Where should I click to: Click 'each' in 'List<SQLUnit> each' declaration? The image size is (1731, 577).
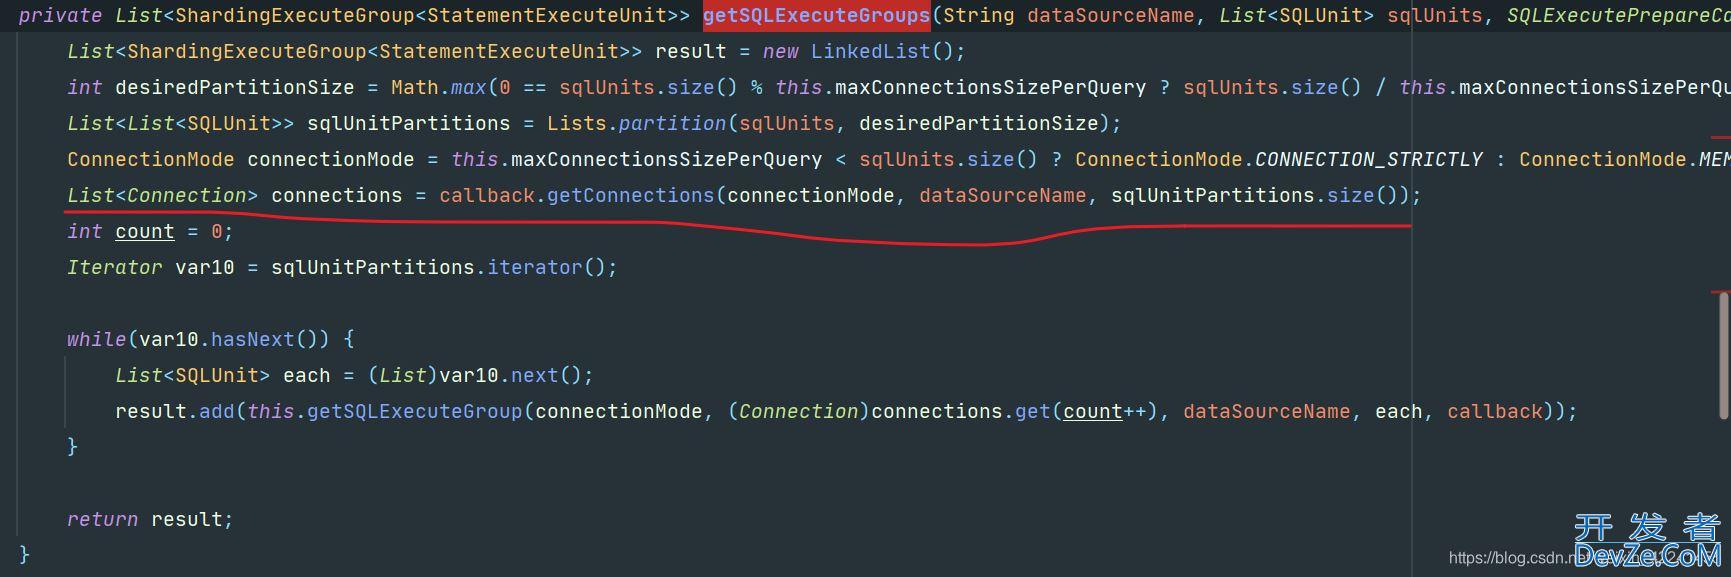pyautogui.click(x=306, y=375)
